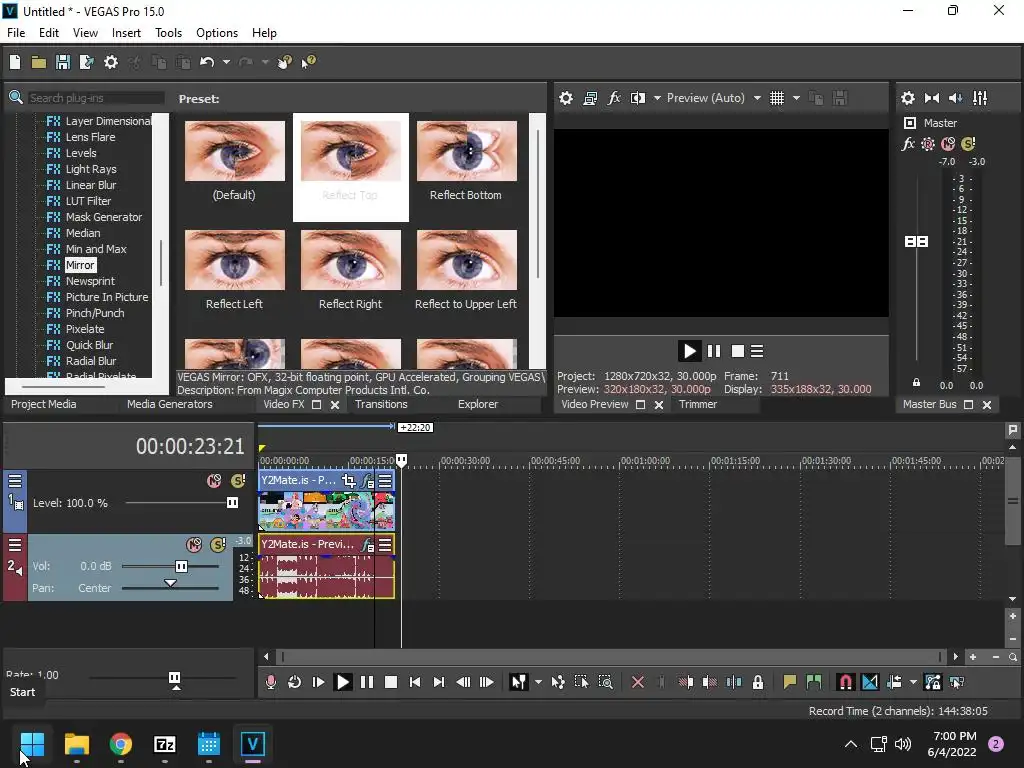Screen dimensions: 1024x768
Task: Switch to the Trimmer tab
Action: click(697, 404)
